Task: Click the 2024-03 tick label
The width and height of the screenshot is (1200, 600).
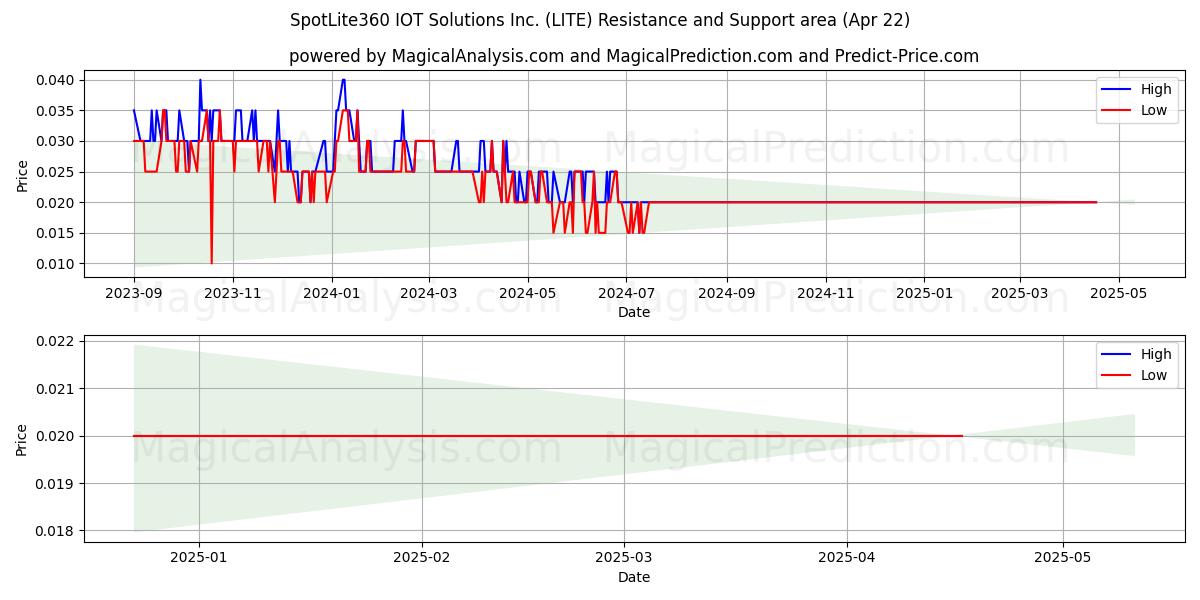Action: [429, 293]
